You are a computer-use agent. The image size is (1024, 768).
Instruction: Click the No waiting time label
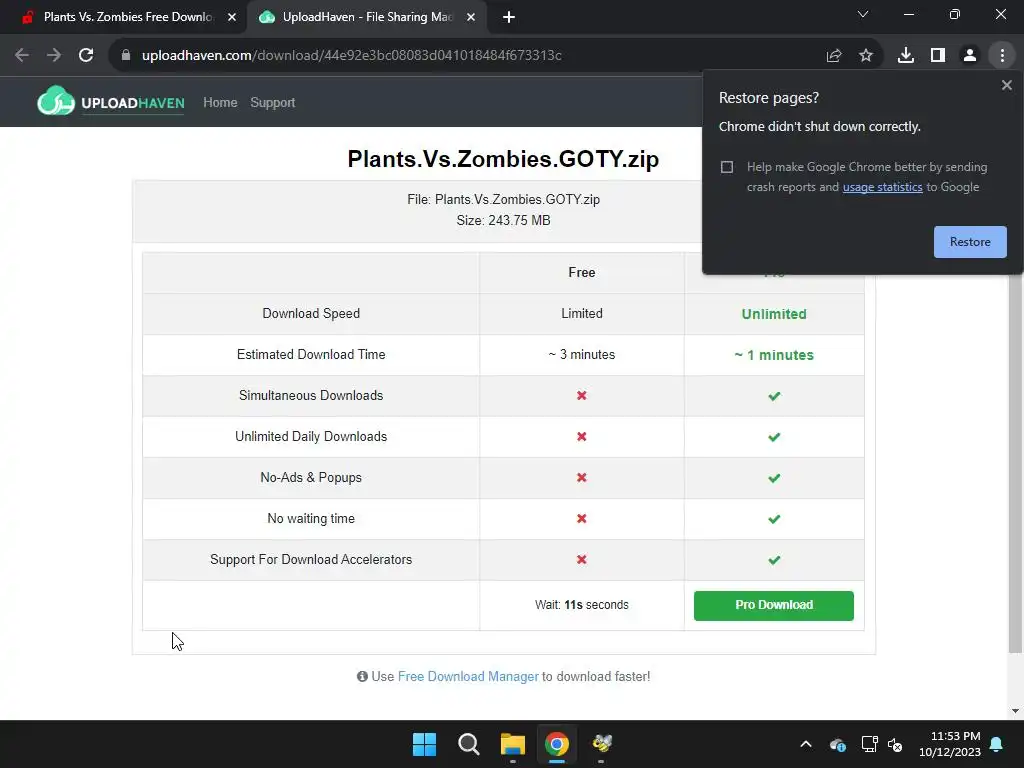click(311, 519)
